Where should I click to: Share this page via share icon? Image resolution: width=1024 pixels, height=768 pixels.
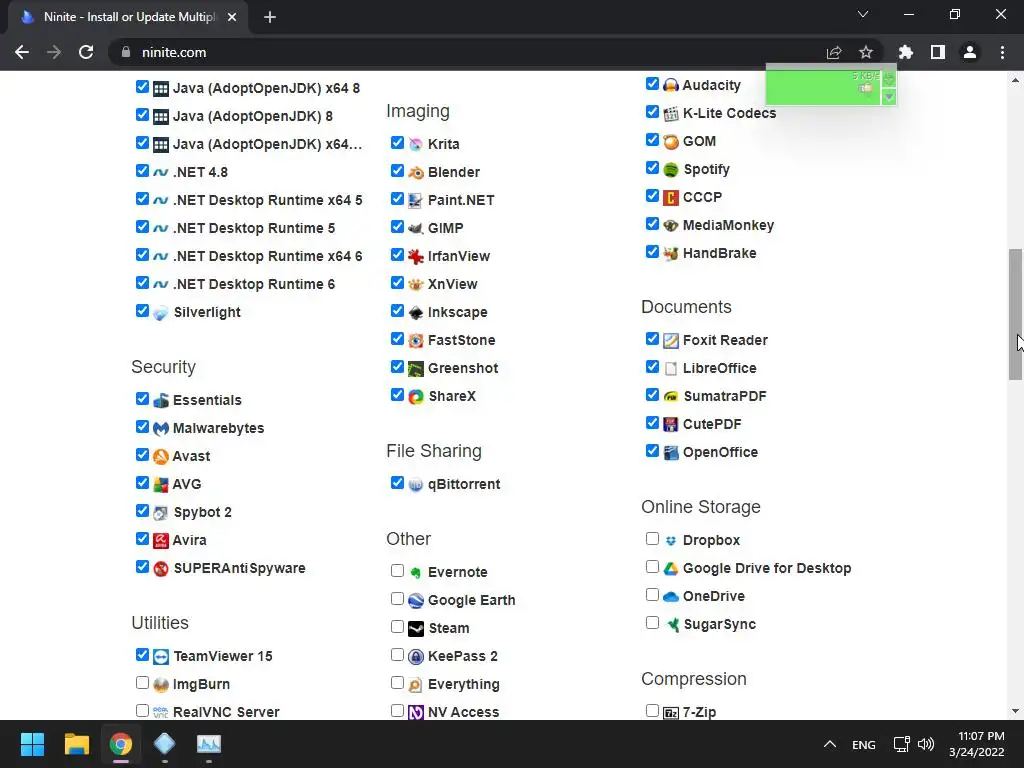pos(834,52)
